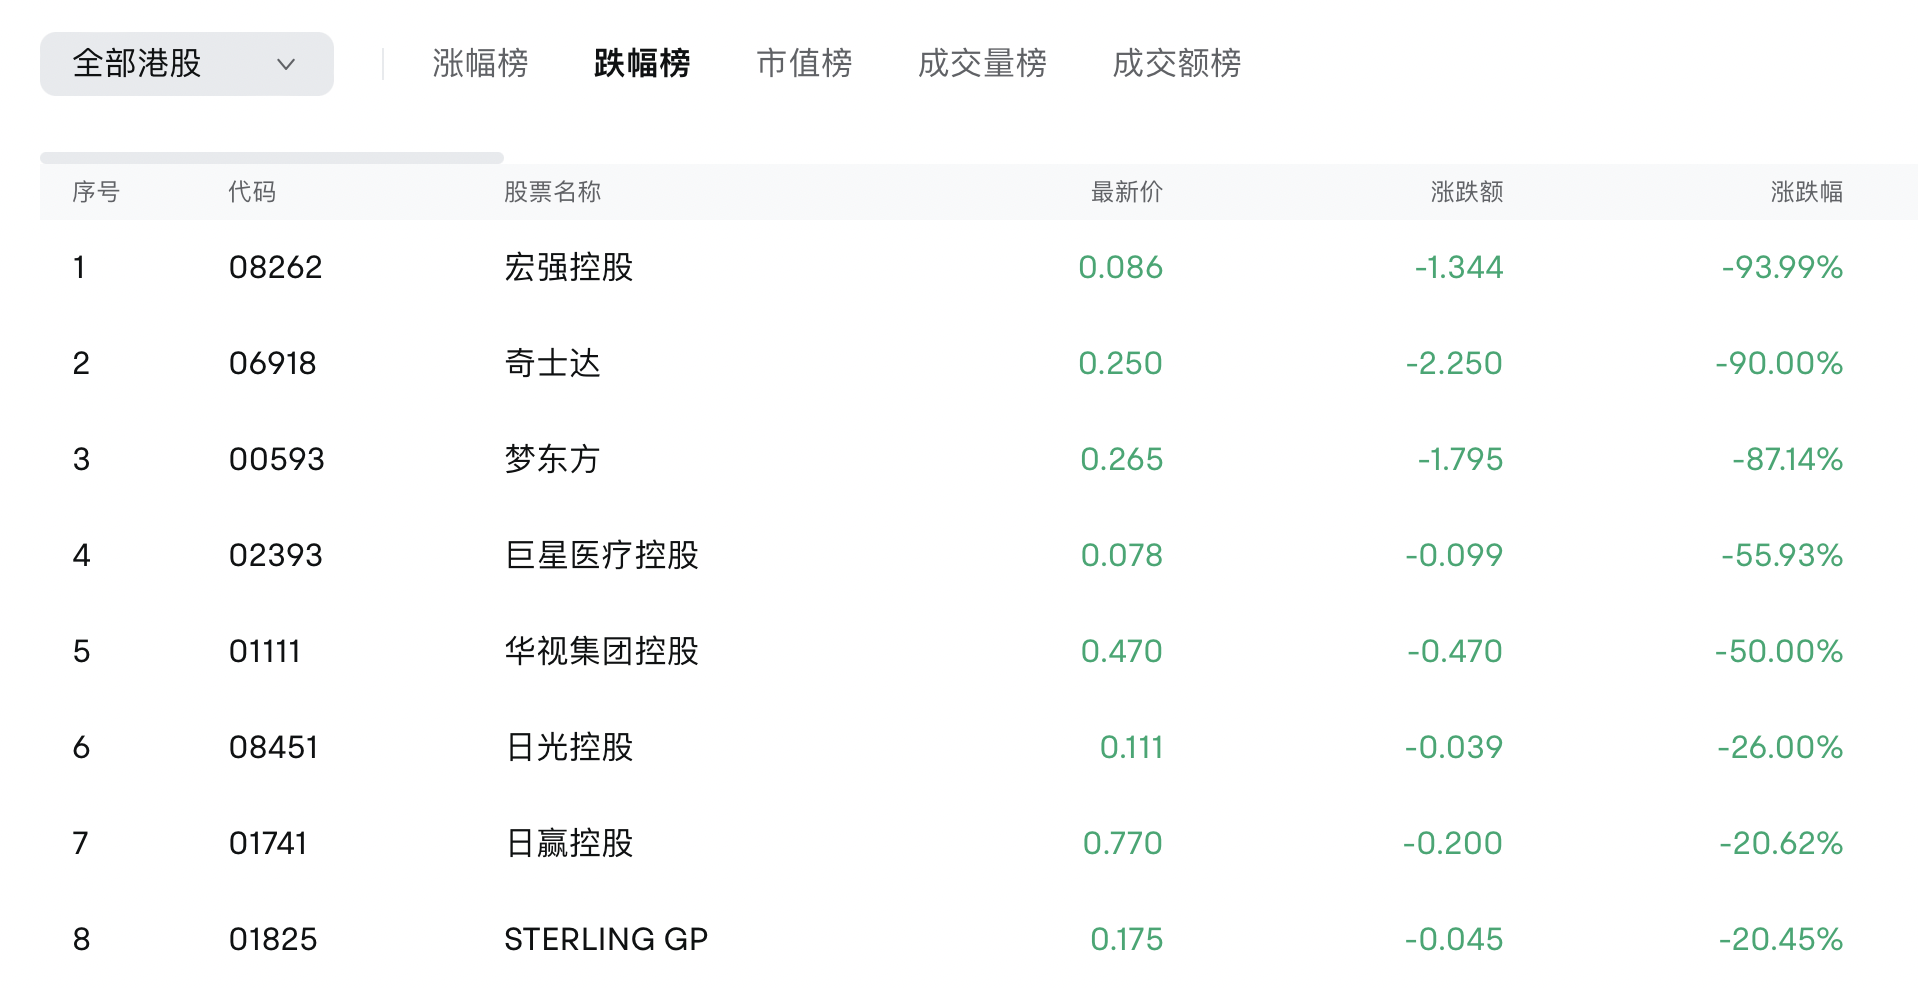Screen dimensions: 1918x988
Task: Switch to the 涨幅榜 tab
Action: [x=480, y=64]
